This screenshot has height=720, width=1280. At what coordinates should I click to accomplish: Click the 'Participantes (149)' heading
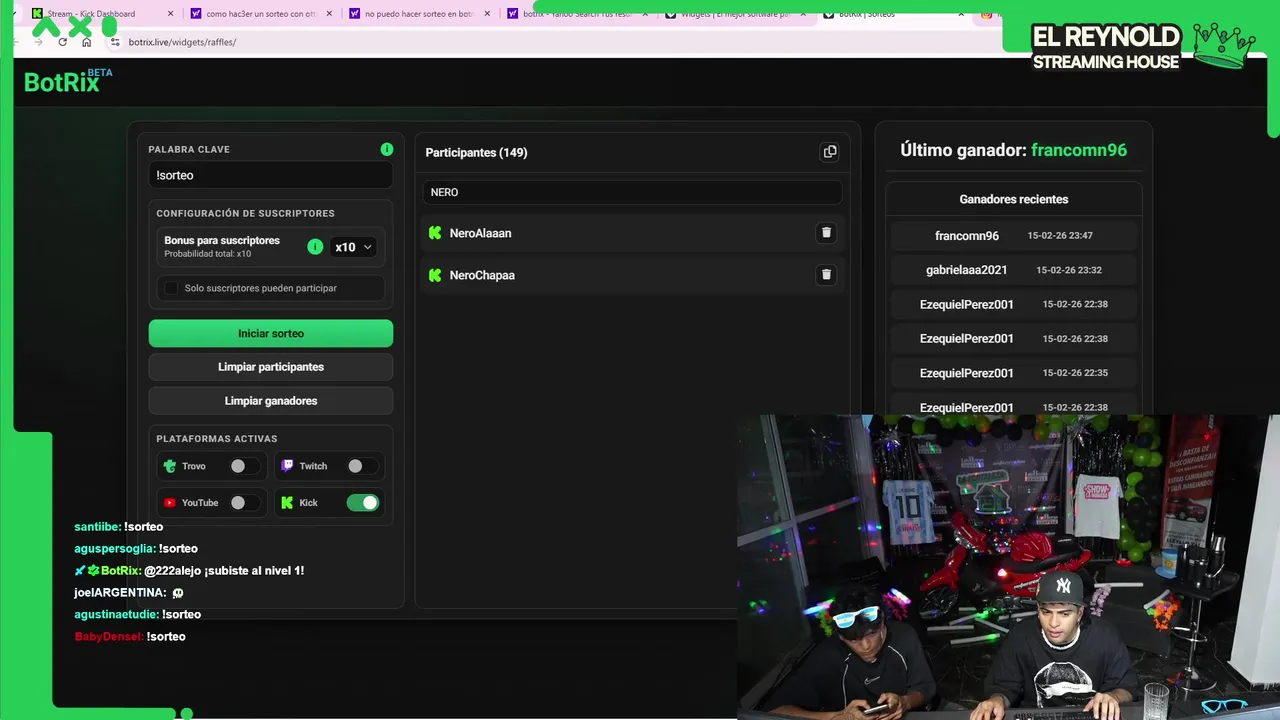[x=476, y=152]
